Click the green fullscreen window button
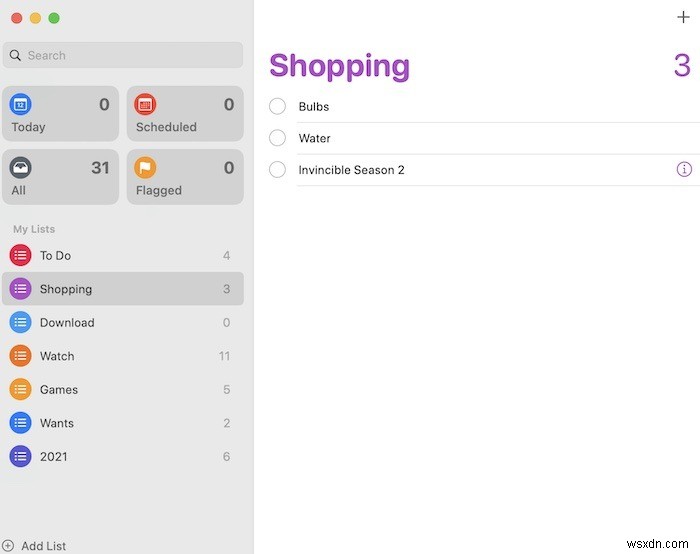 54,18
